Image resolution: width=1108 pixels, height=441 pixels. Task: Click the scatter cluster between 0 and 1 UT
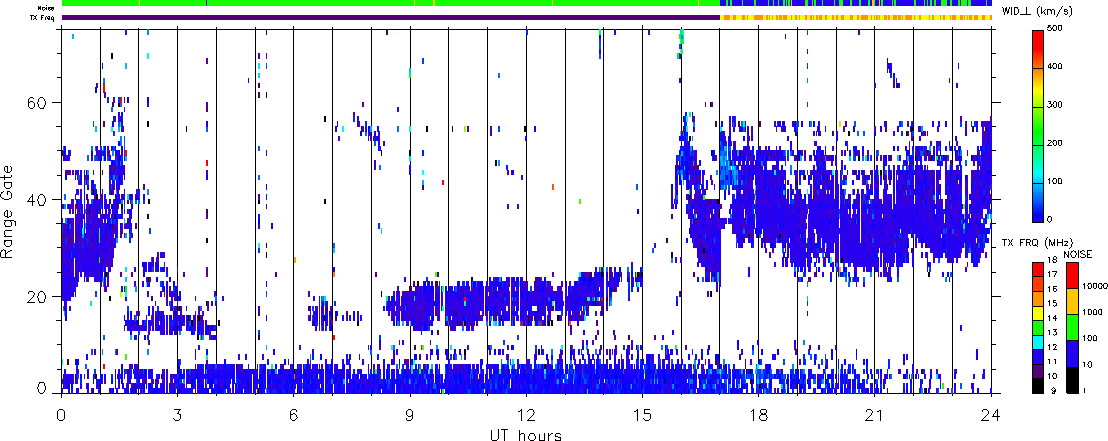tap(81, 244)
